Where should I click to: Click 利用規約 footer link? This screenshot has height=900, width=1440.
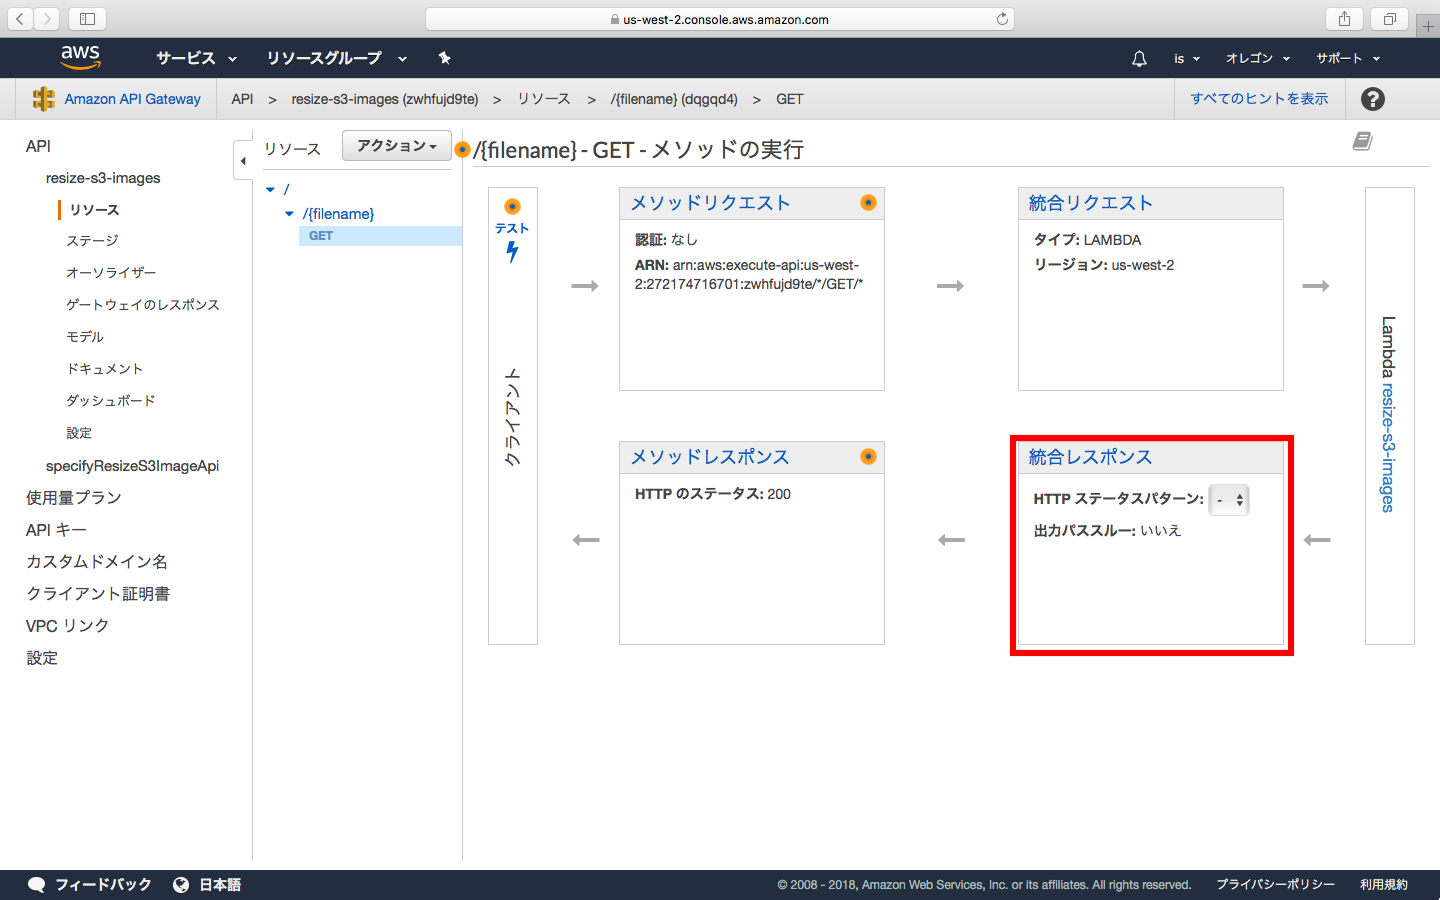click(1384, 885)
